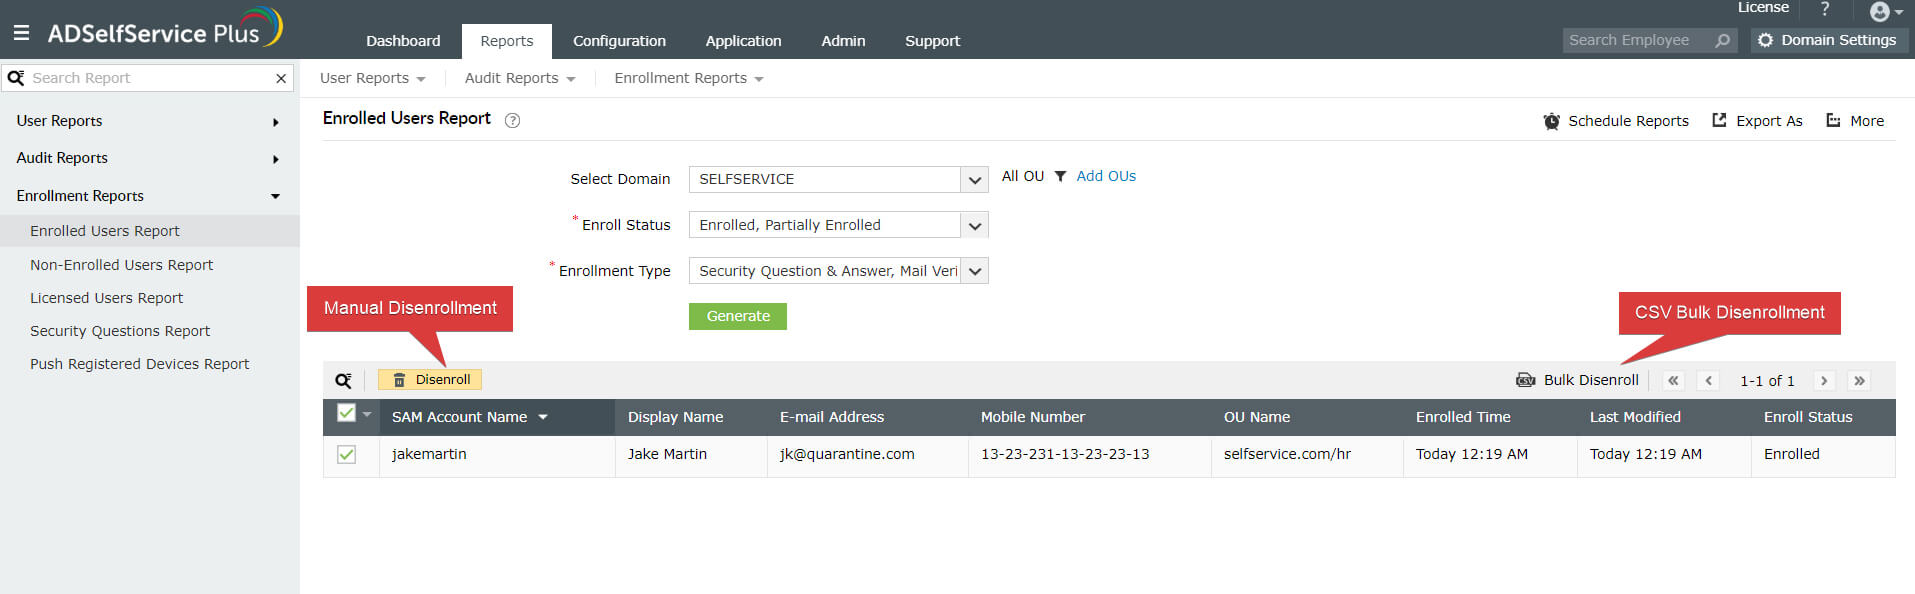1915x594 pixels.
Task: Open the select-all checkbox dropdown arrow
Action: tap(367, 414)
